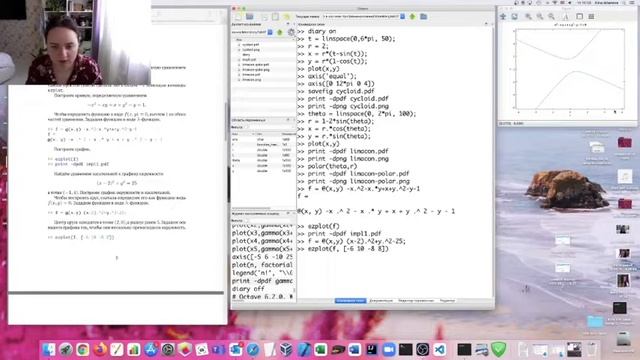Select the rotate tool in Figure window

click(514, 16)
